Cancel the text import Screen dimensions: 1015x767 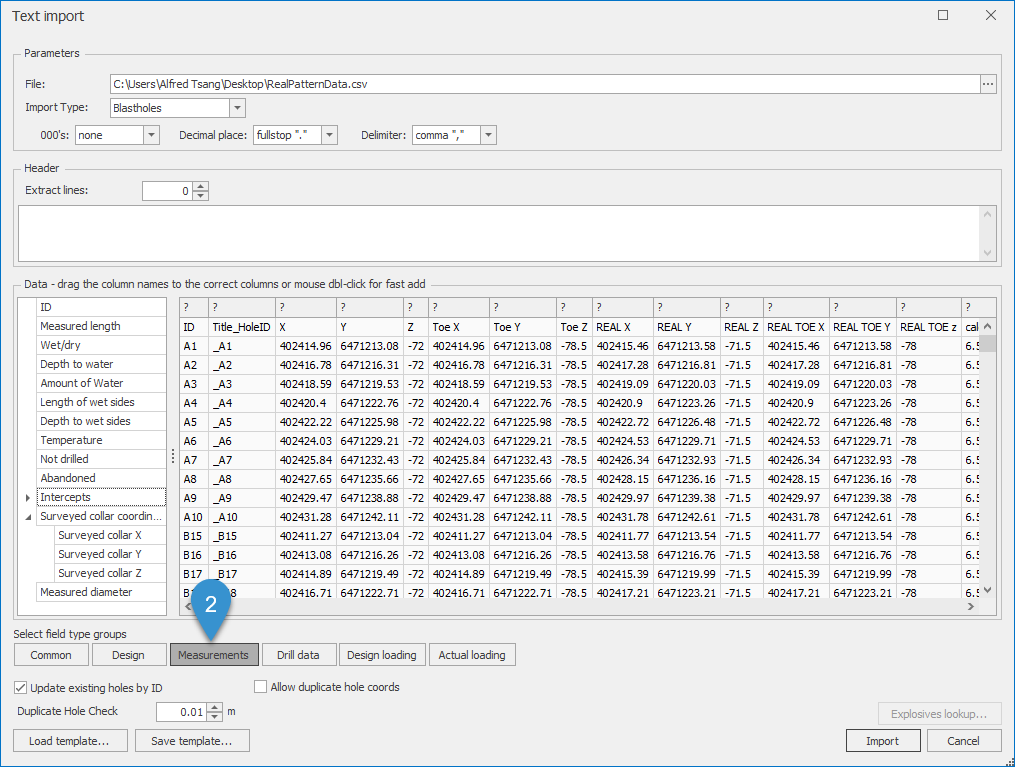coord(963,741)
